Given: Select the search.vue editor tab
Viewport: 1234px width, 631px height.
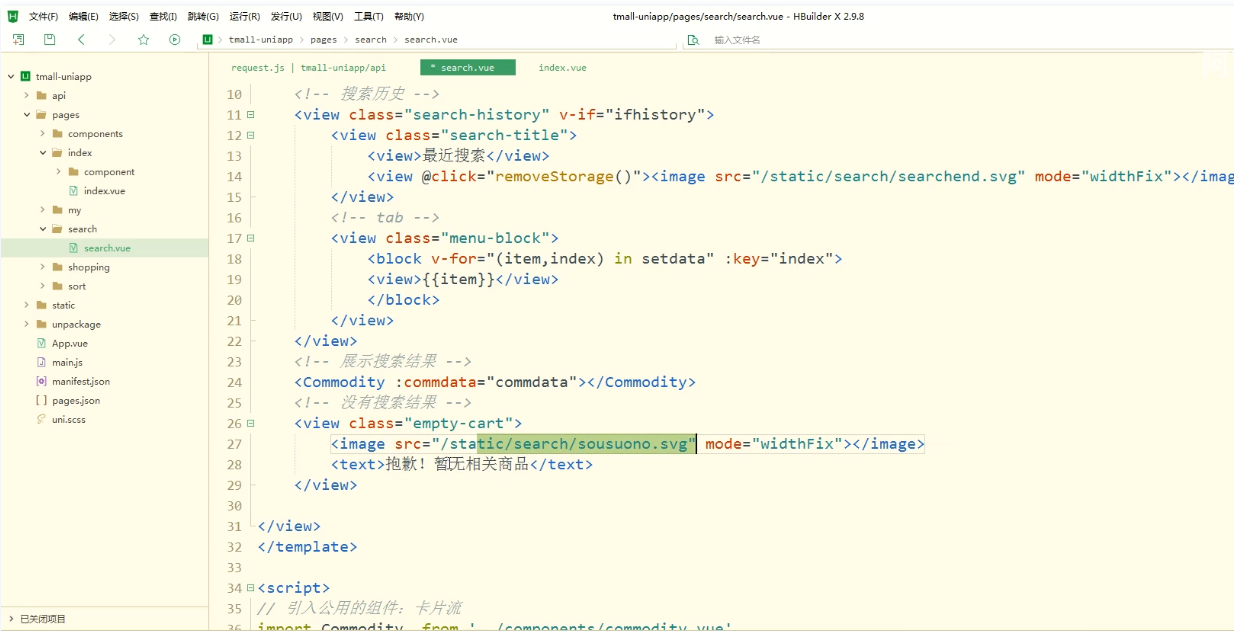Looking at the screenshot, I should coord(467,68).
